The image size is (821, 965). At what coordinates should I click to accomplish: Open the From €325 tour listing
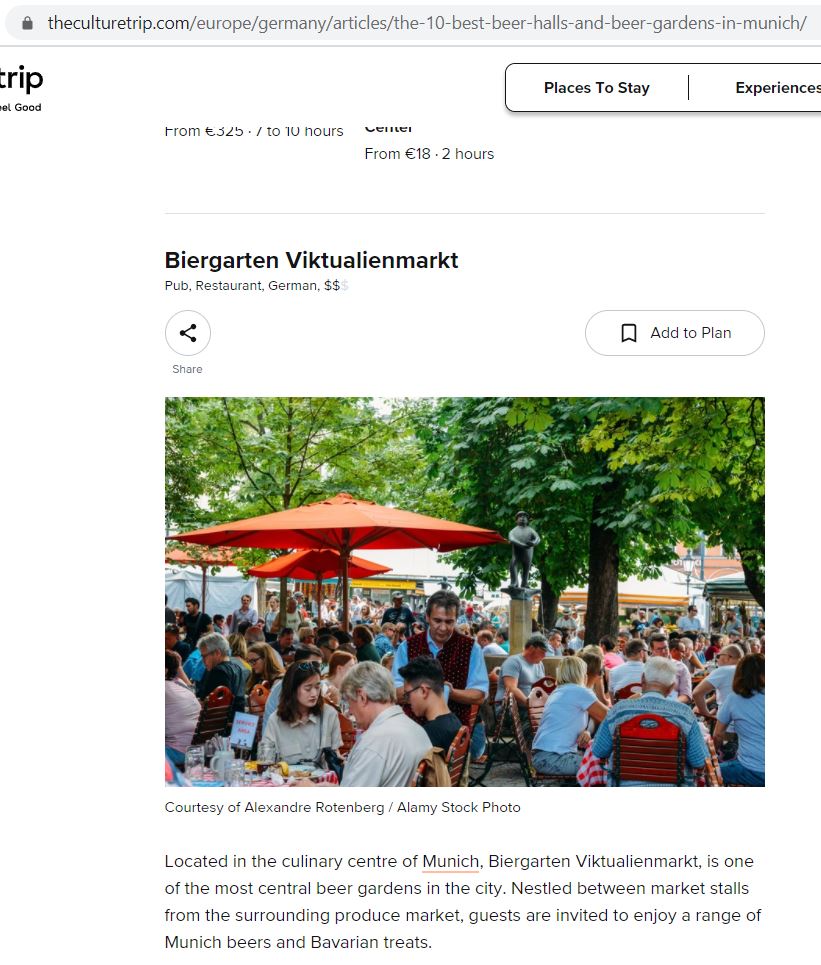coord(254,131)
